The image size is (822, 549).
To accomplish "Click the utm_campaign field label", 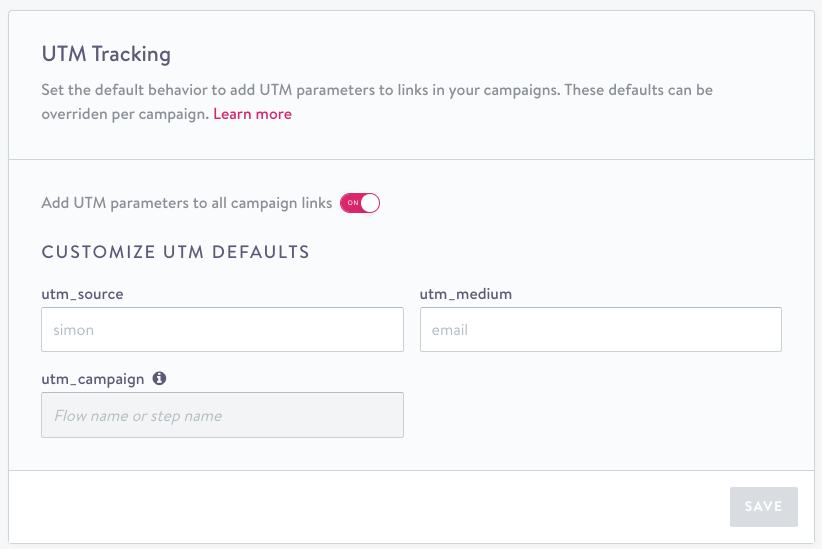I will 93,379.
